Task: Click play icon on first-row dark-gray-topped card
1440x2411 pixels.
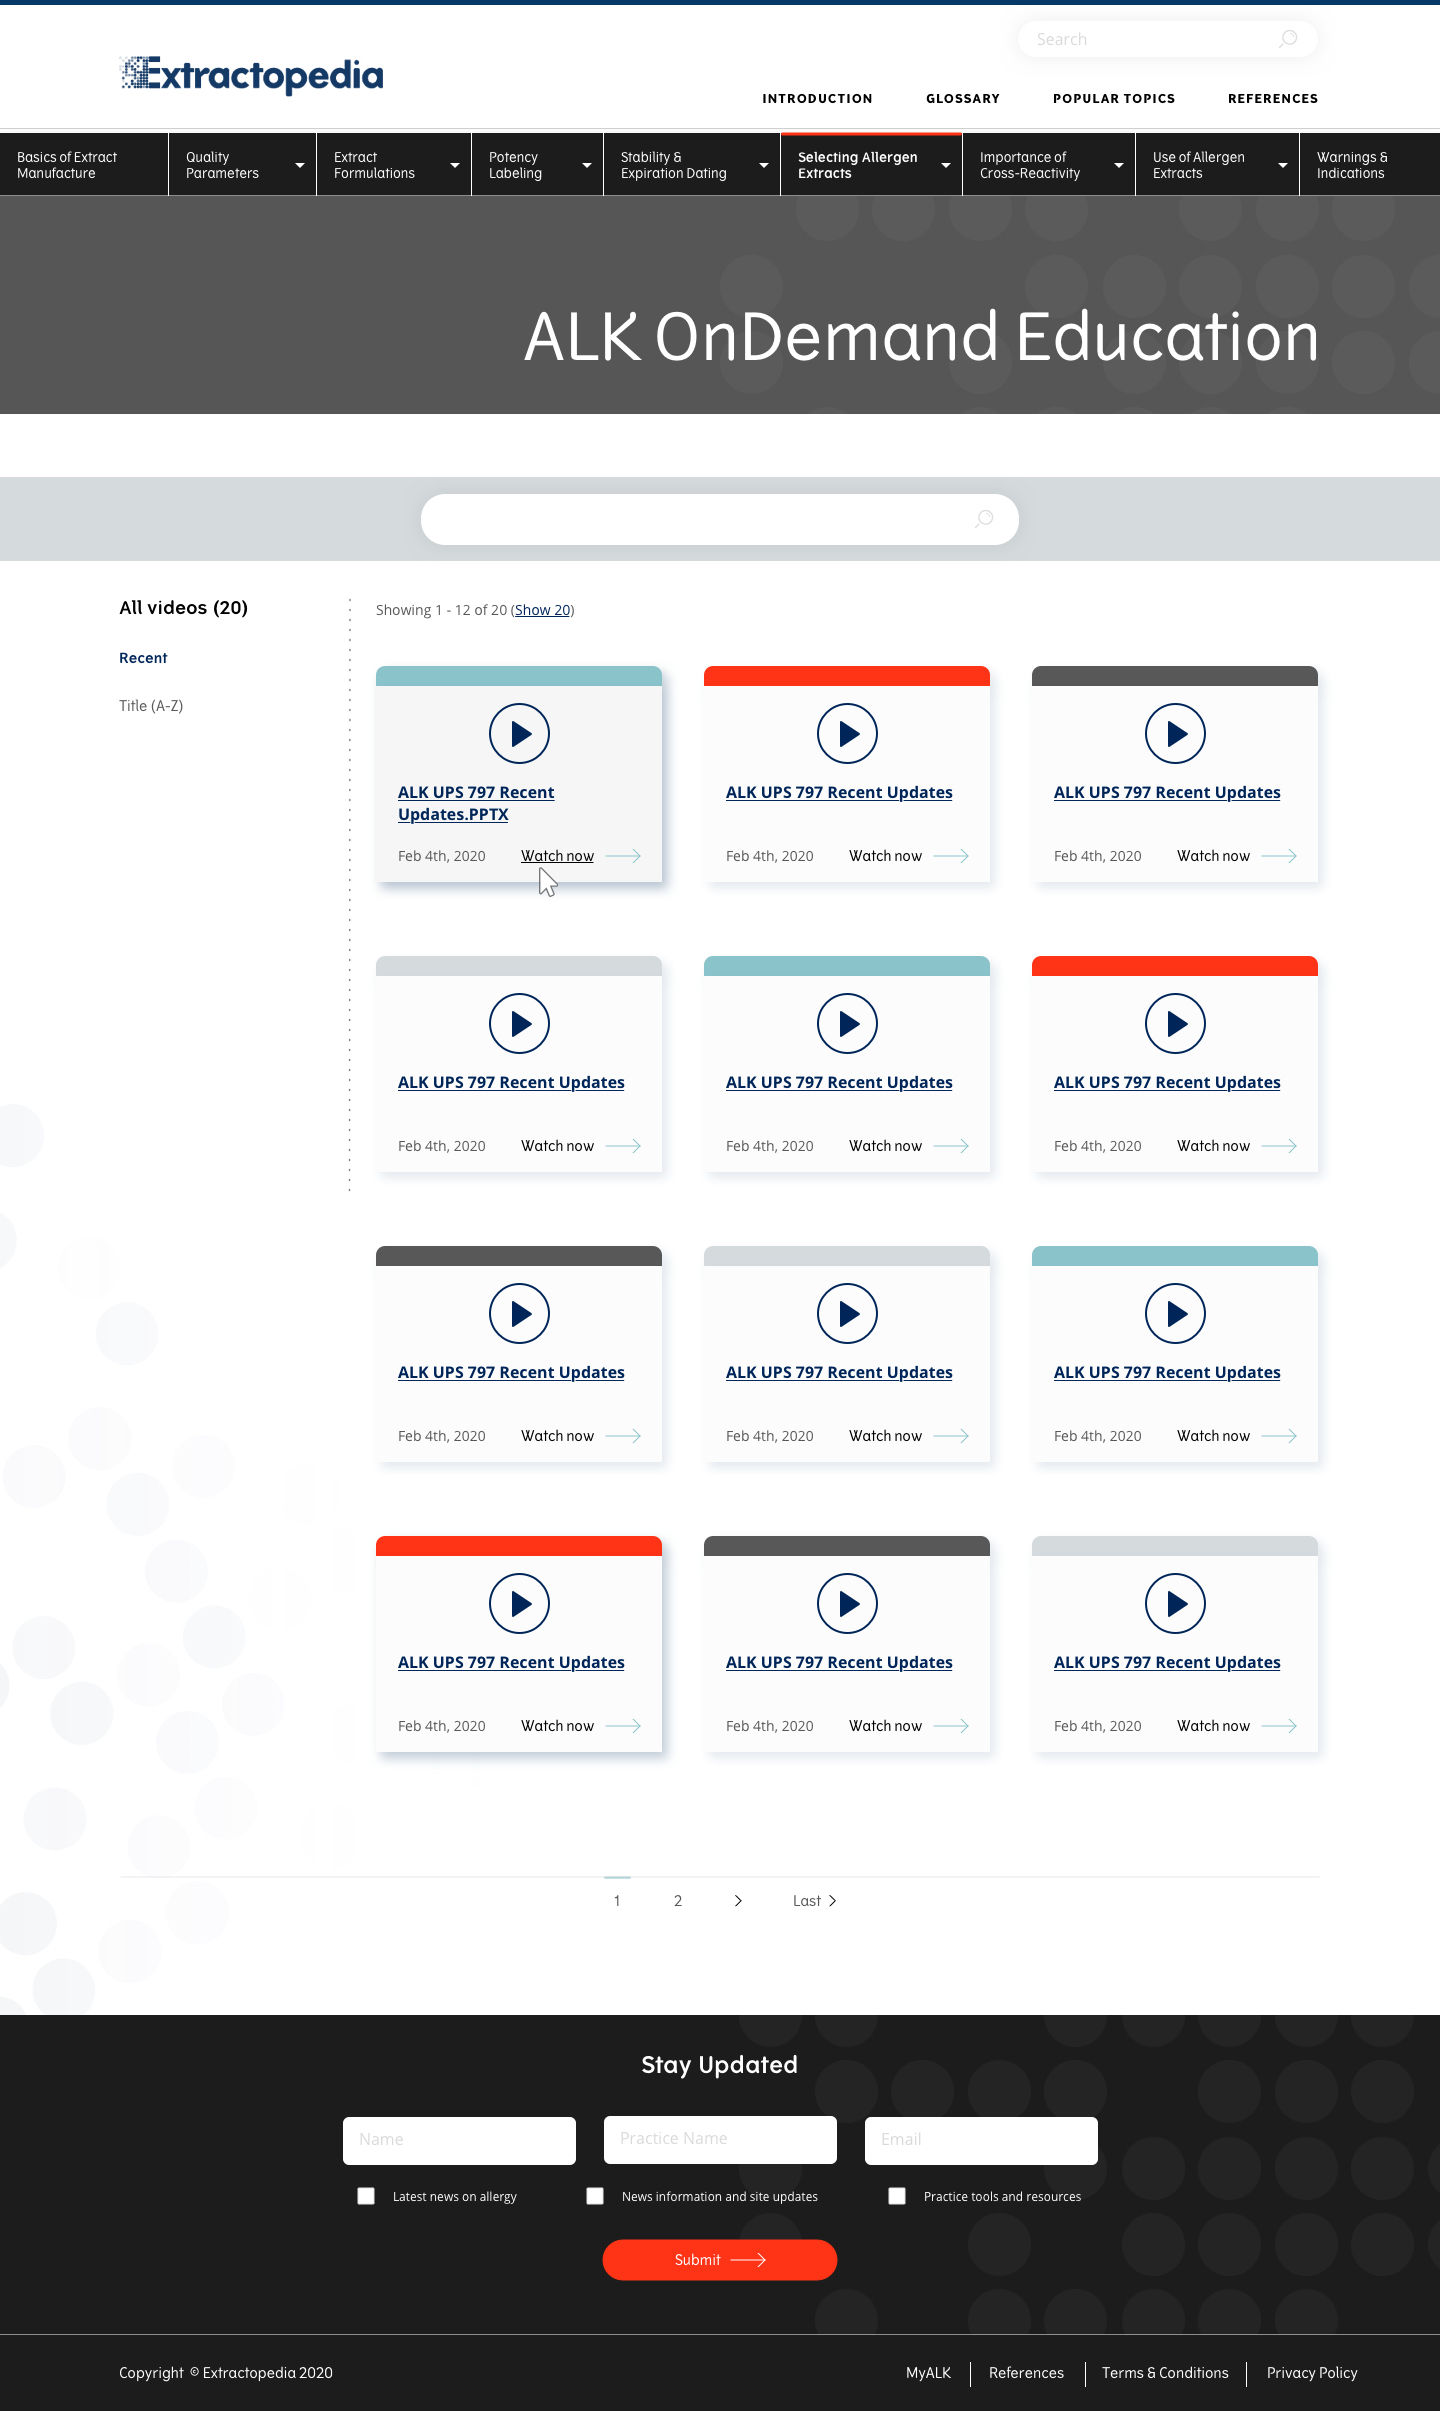Action: [x=1175, y=733]
